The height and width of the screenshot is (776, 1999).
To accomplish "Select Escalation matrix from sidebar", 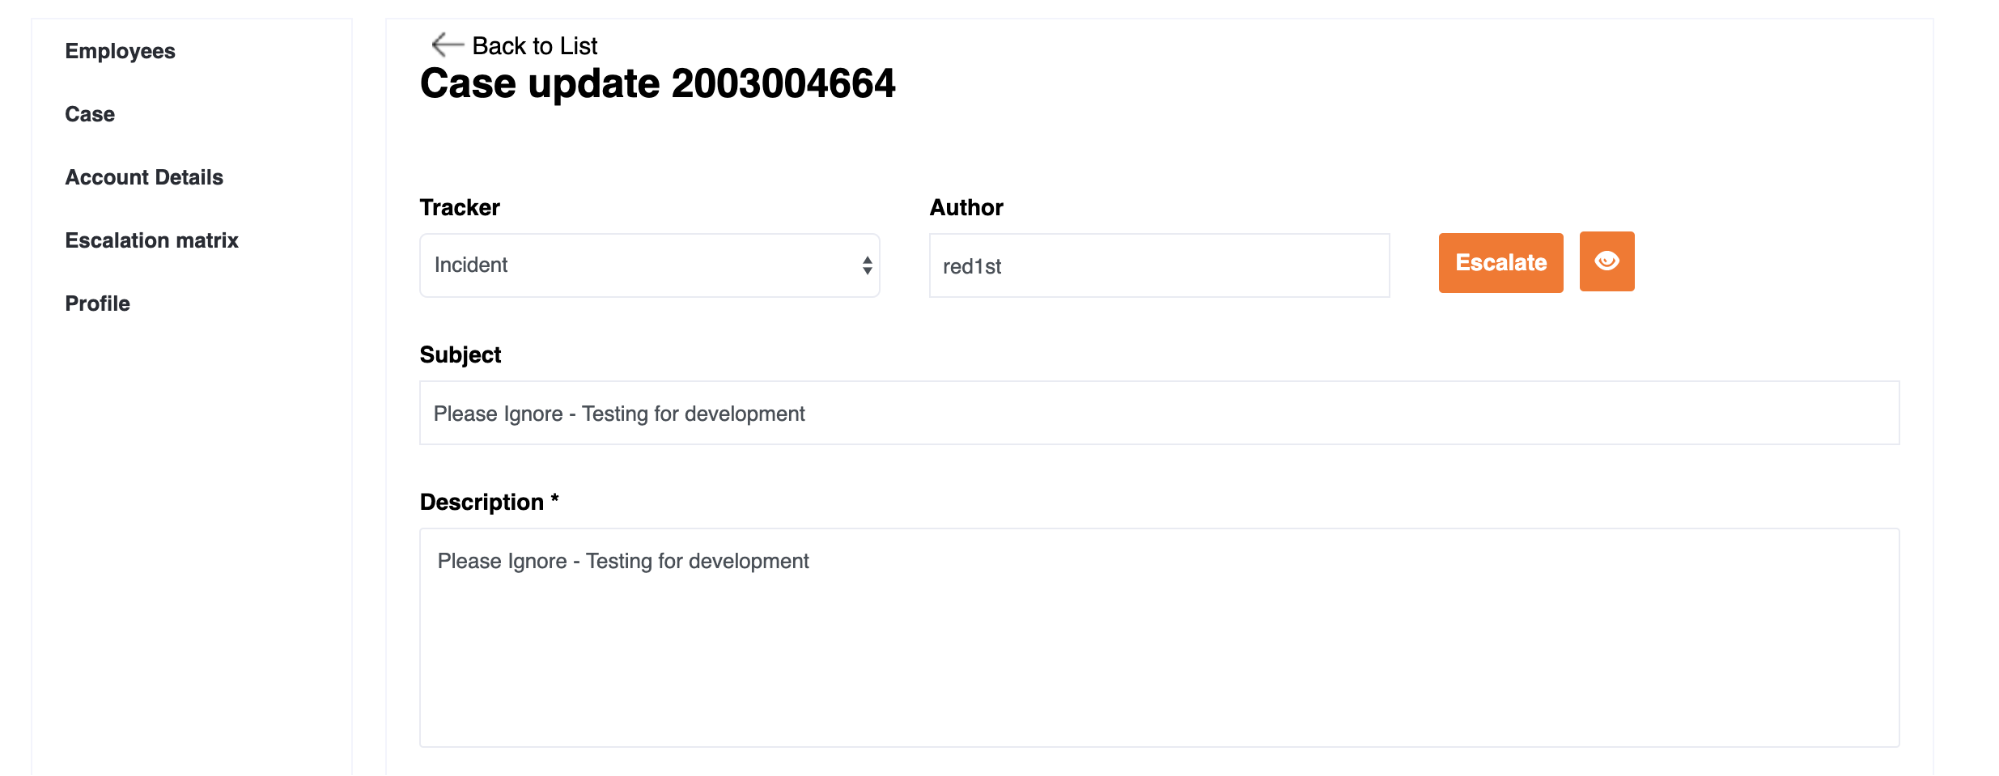I will click(x=152, y=240).
